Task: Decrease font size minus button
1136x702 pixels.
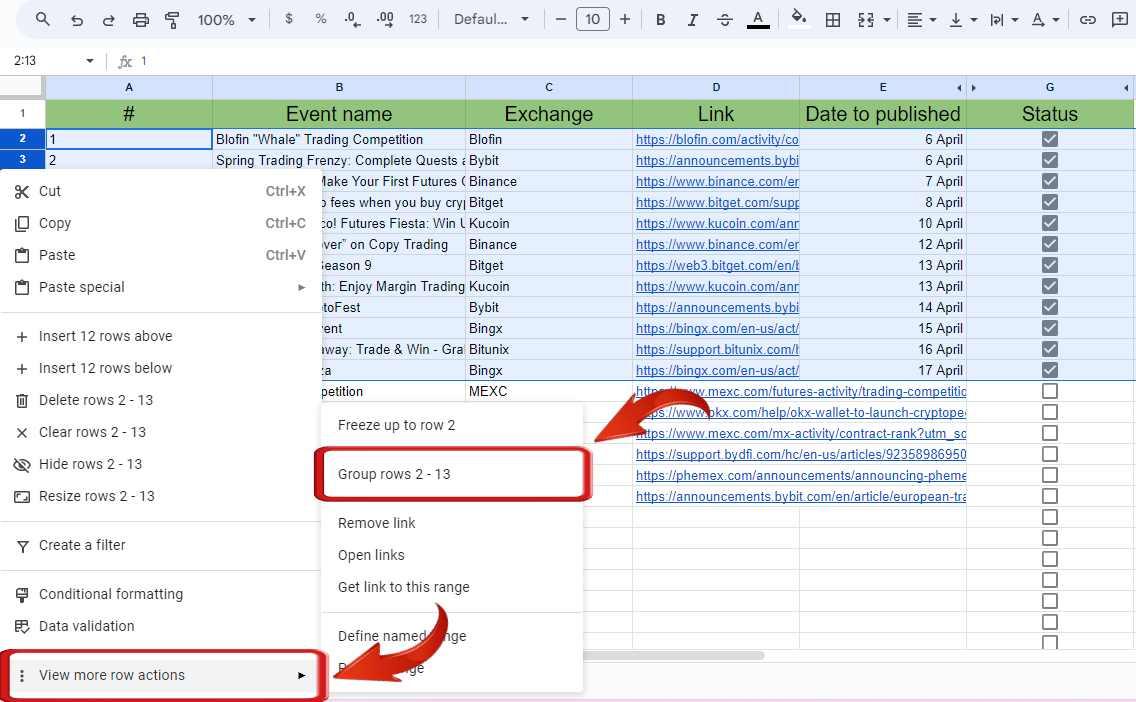Action: [560, 19]
